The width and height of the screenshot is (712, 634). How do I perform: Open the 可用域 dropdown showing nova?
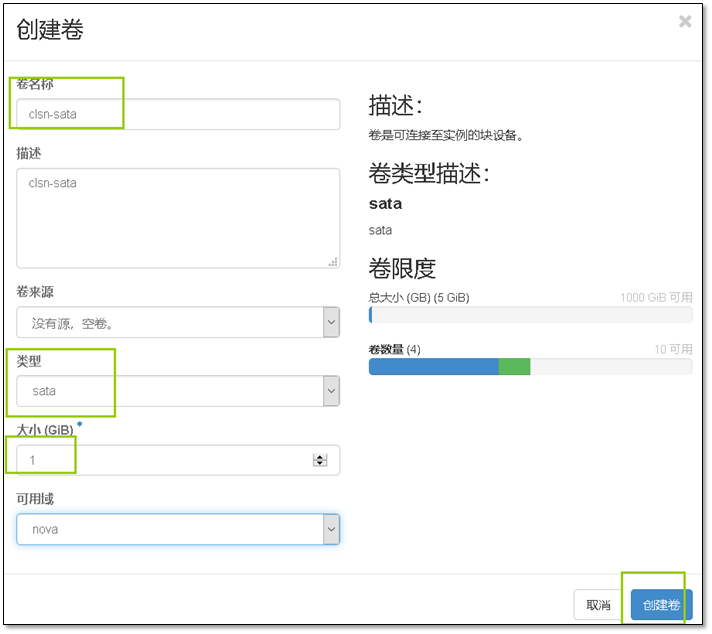[x=178, y=529]
